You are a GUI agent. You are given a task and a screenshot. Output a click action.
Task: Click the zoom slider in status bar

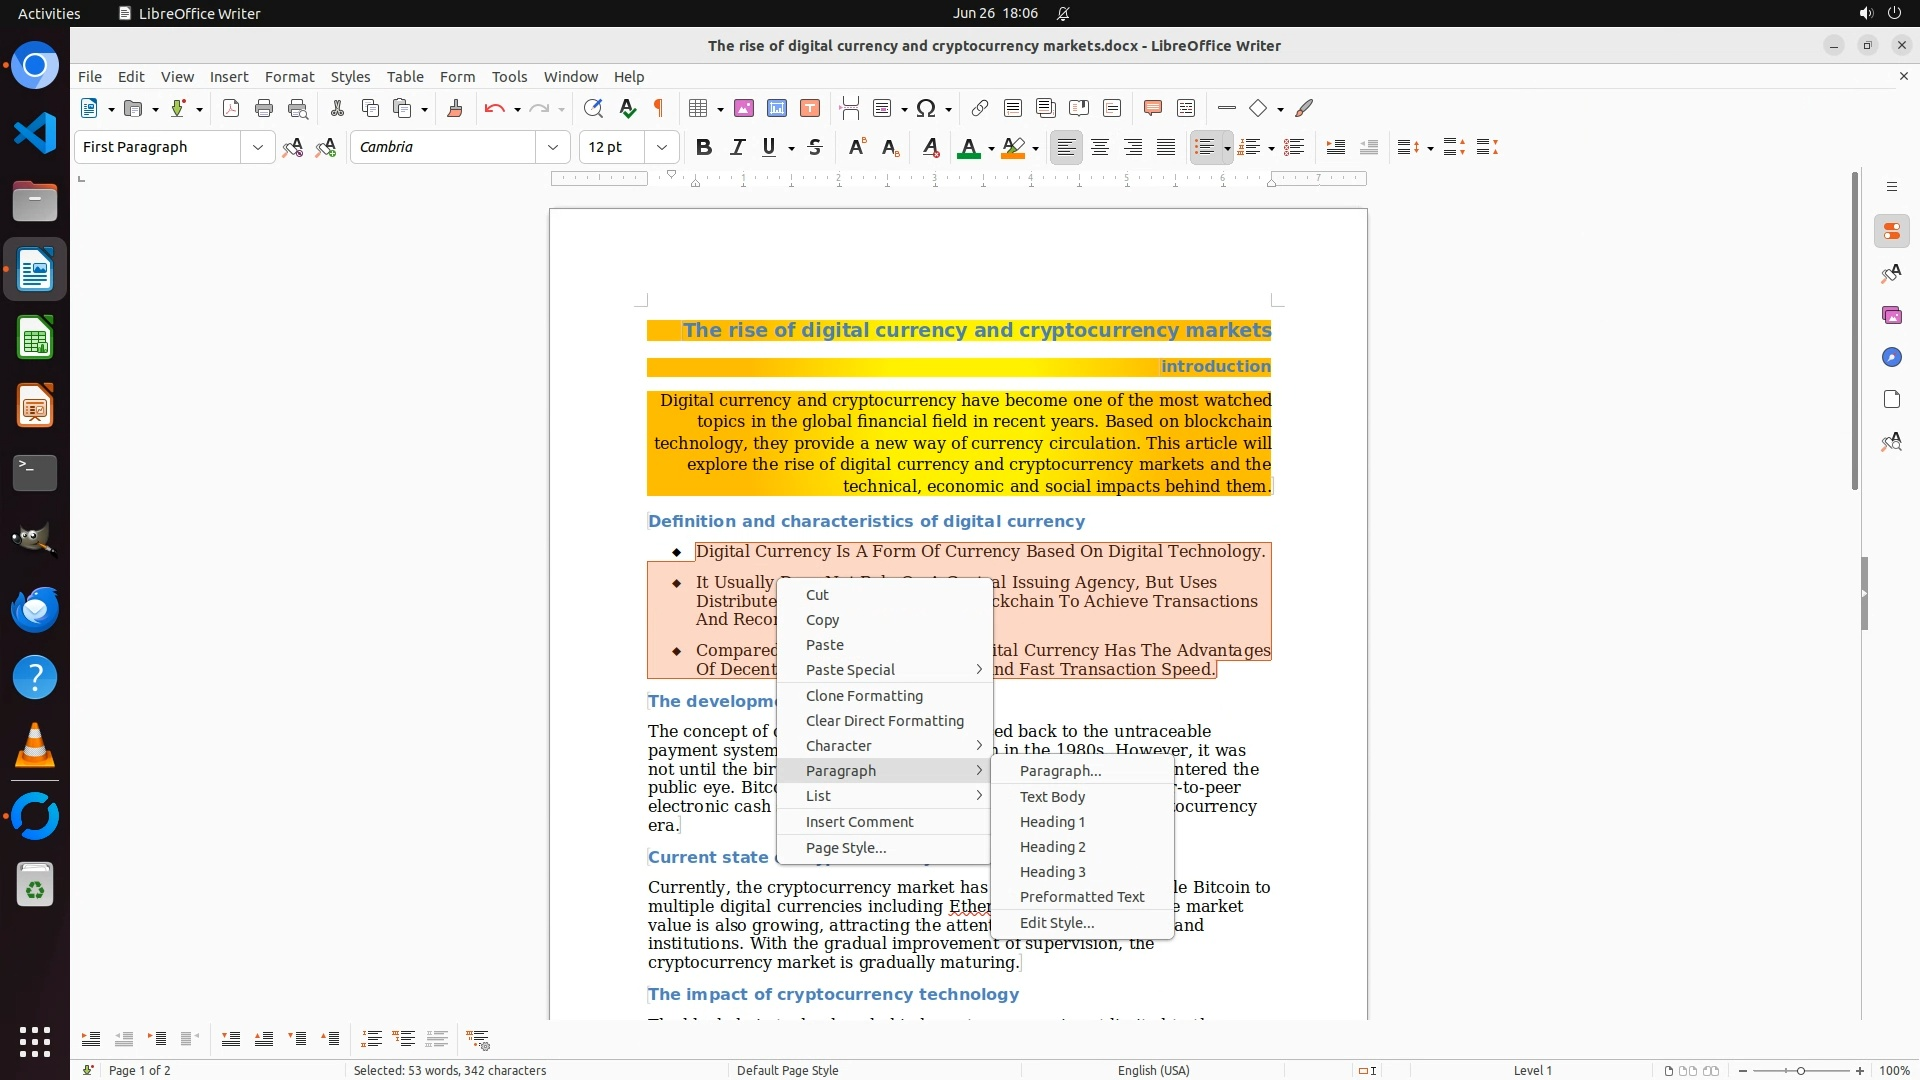click(1800, 1070)
